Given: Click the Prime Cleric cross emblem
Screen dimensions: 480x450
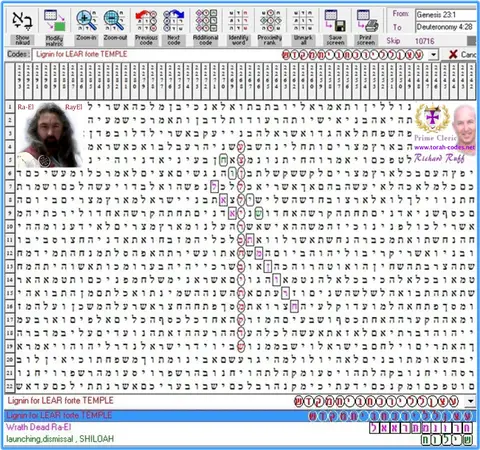Looking at the screenshot, I should (432, 117).
